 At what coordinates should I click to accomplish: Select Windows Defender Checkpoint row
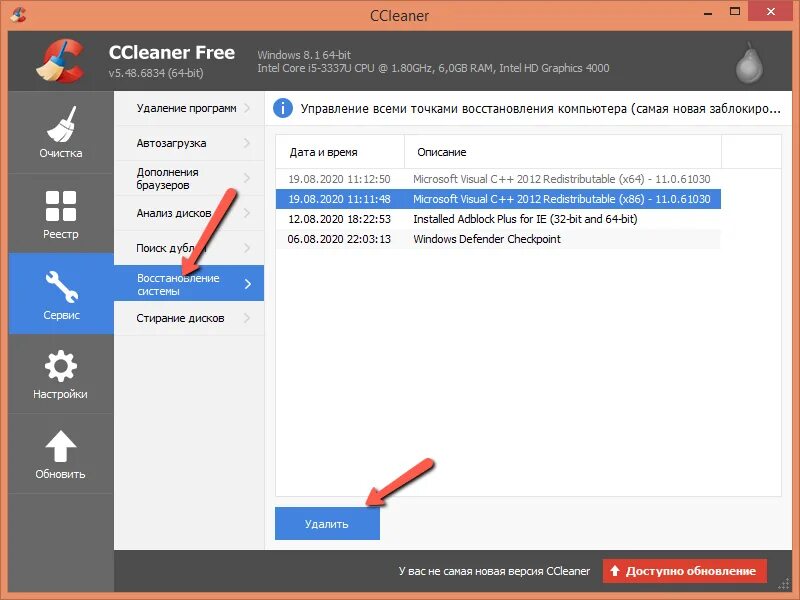(498, 239)
